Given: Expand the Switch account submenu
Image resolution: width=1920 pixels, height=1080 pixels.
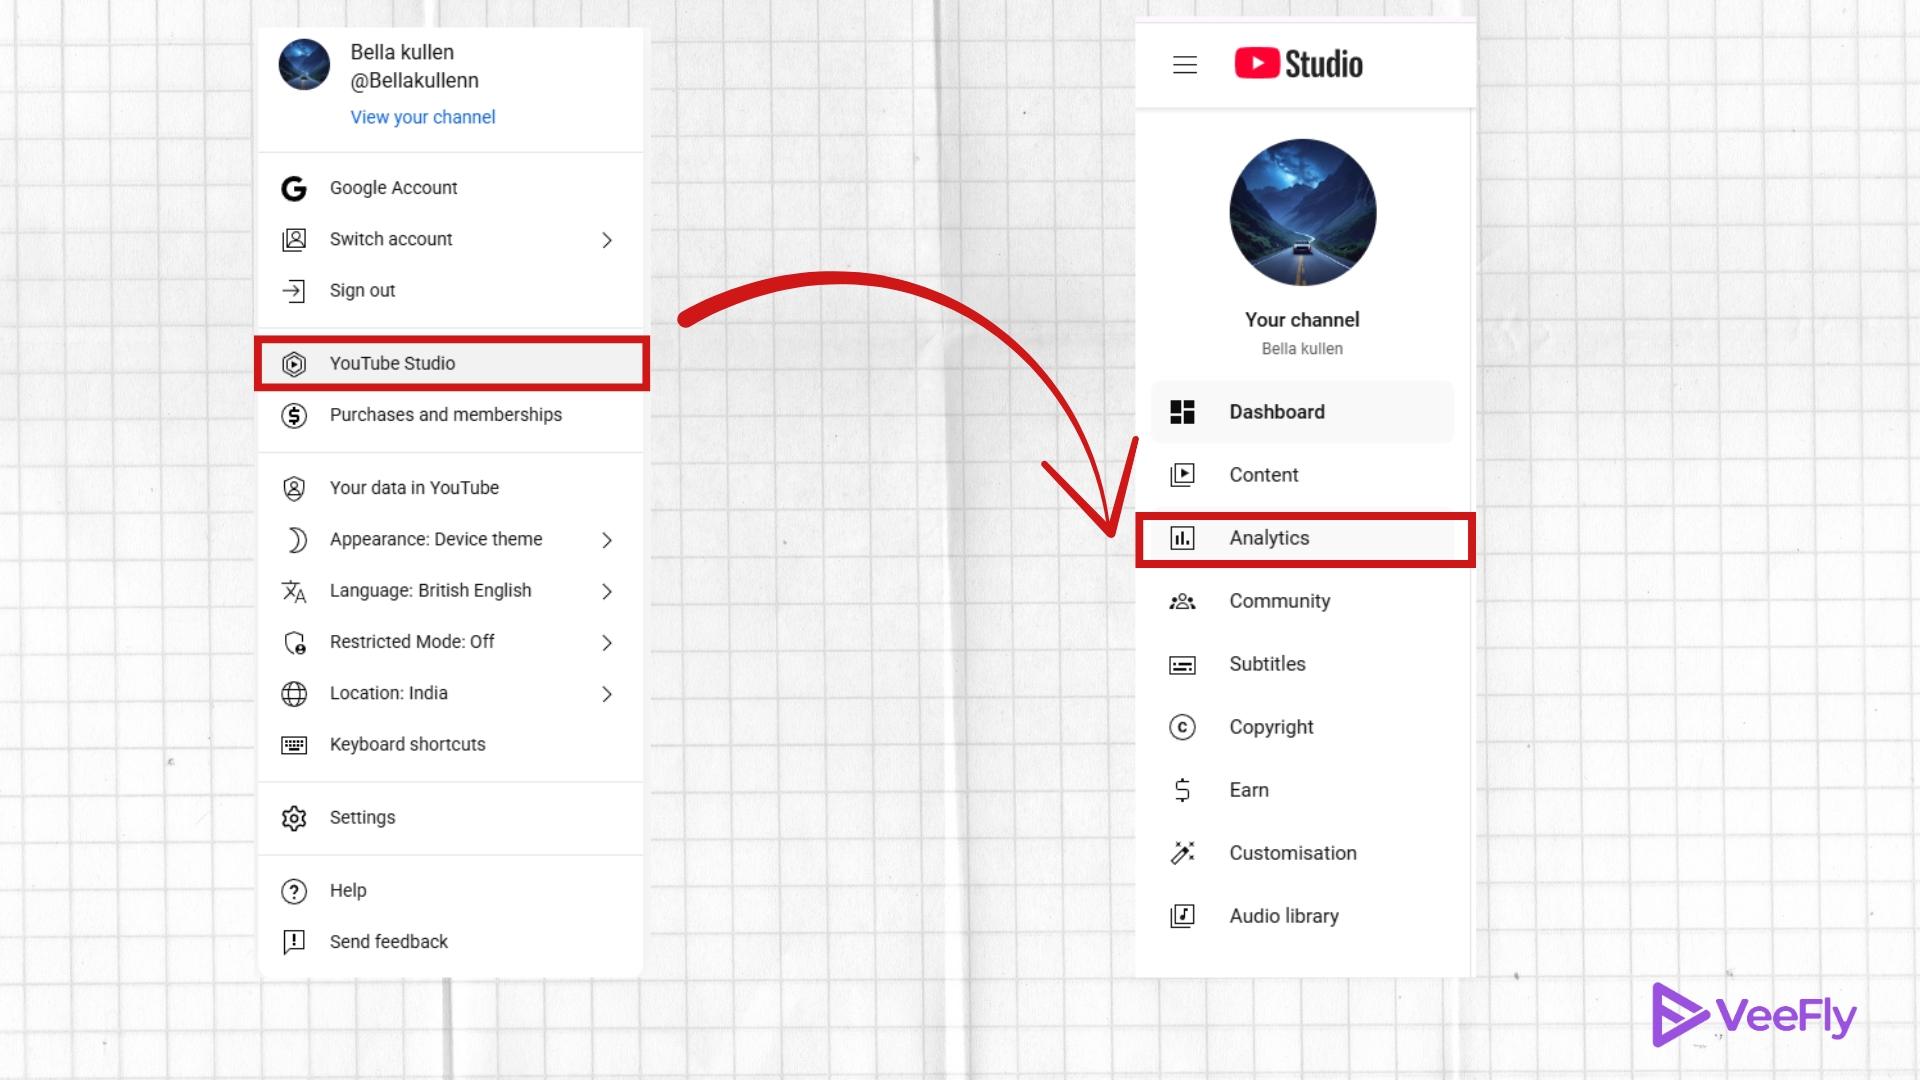Looking at the screenshot, I should click(606, 240).
